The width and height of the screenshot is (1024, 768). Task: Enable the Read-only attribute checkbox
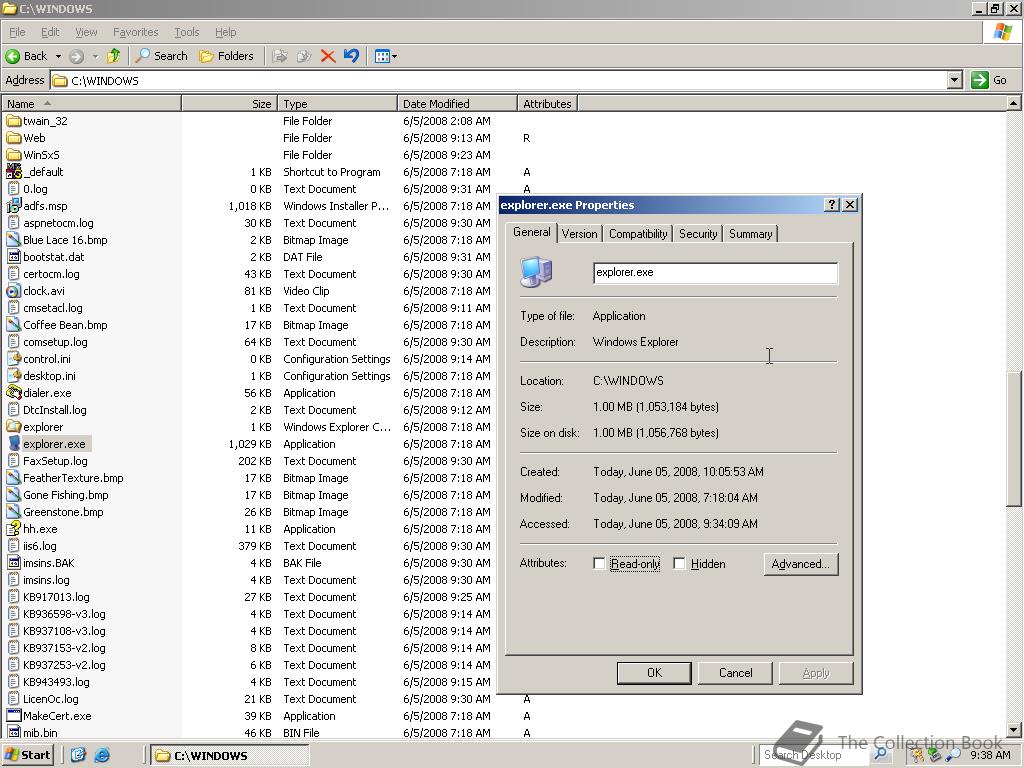pyautogui.click(x=599, y=564)
